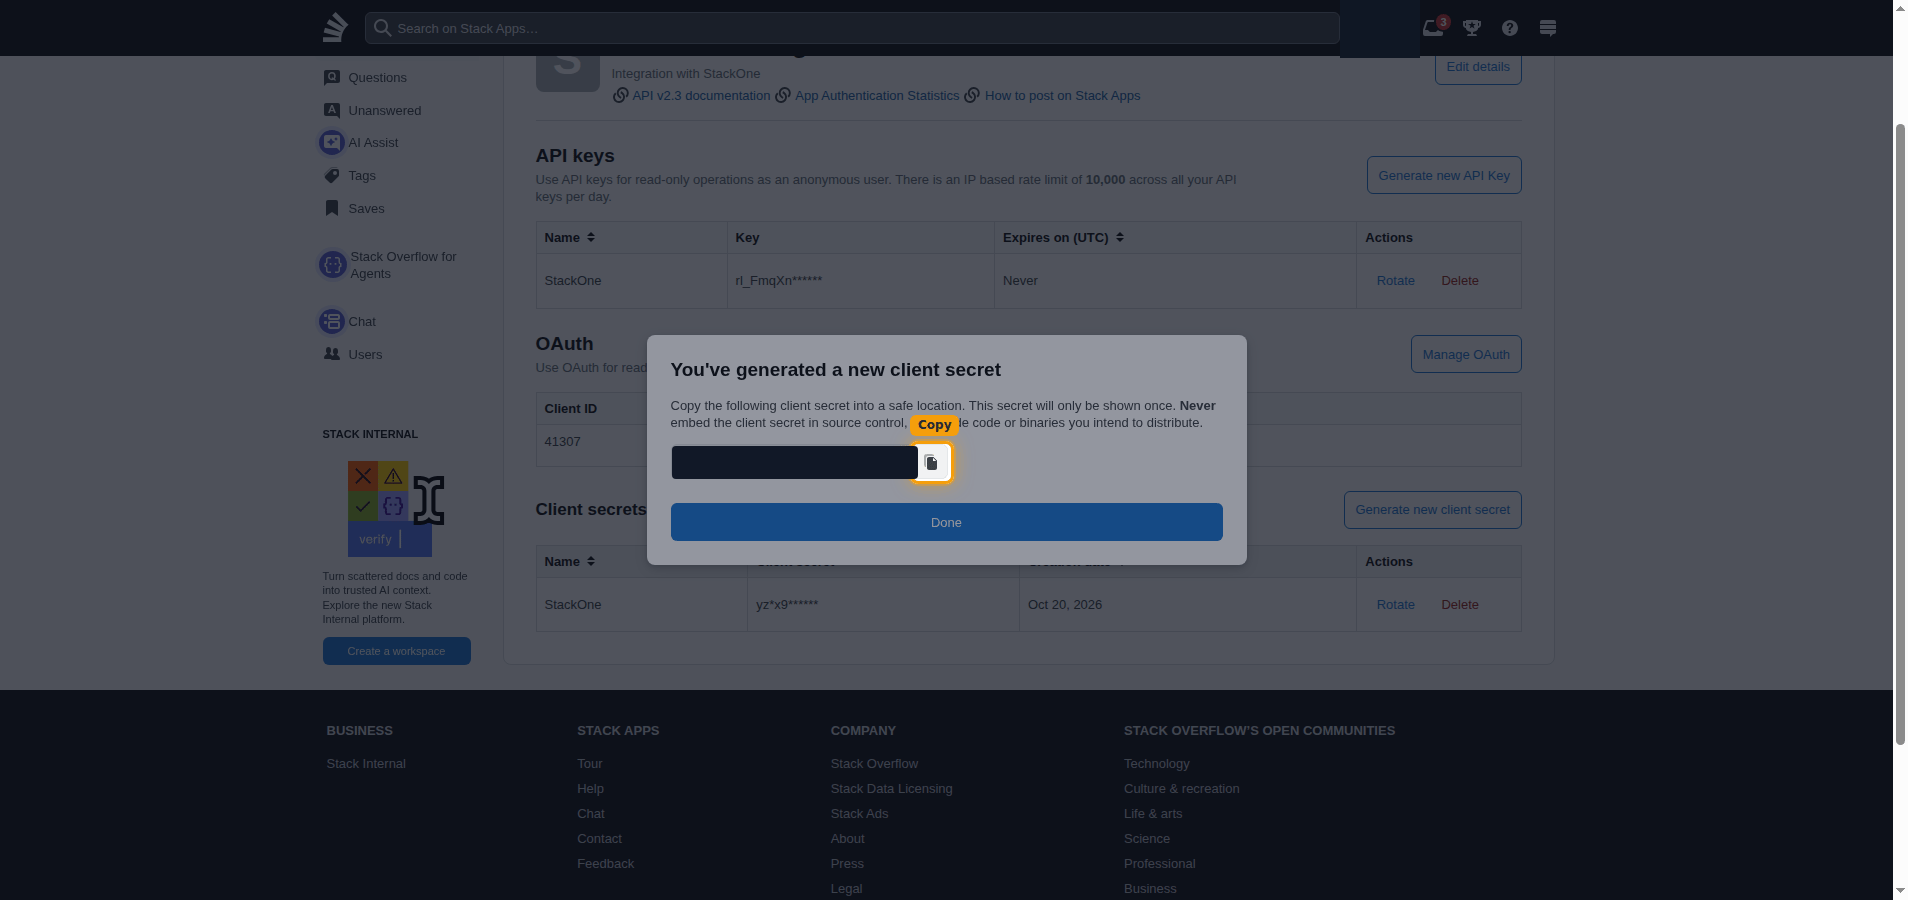Open the help question mark icon

click(1510, 28)
